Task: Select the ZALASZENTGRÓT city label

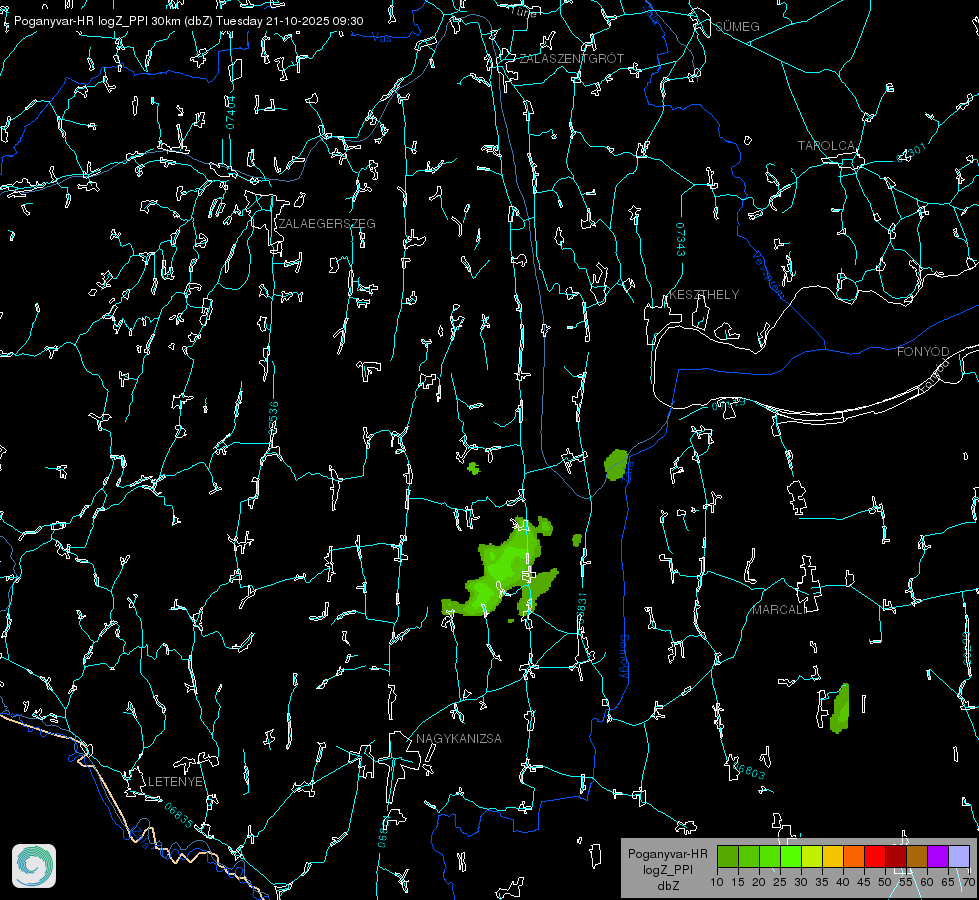Action: 571,59
